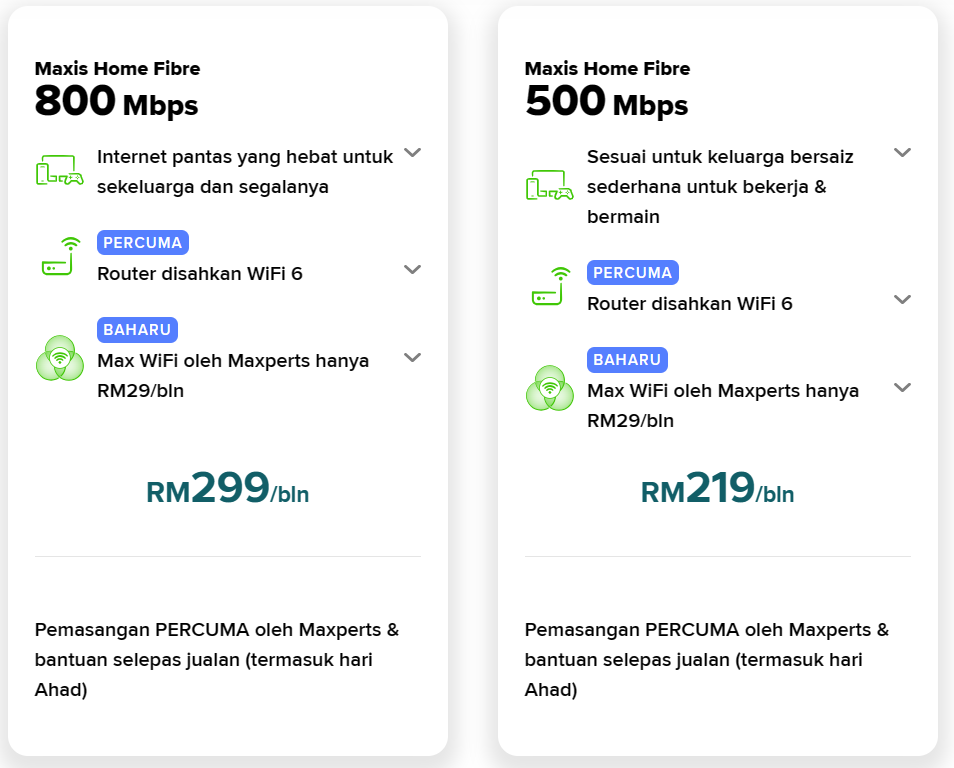Expand Max WiFi details in 800 Mbps plan

pyautogui.click(x=412, y=357)
